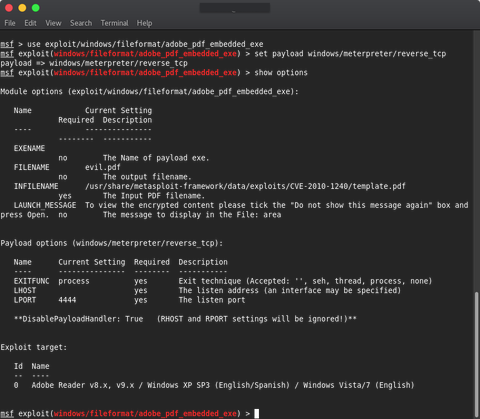
Task: Click the window title bar field
Action: pyautogui.click(x=235, y=8)
